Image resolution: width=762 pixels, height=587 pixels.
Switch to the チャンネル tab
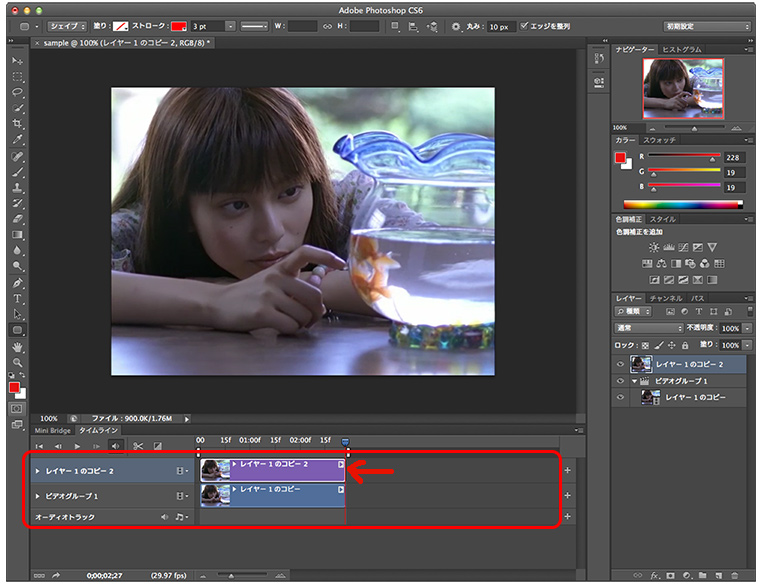(666, 298)
